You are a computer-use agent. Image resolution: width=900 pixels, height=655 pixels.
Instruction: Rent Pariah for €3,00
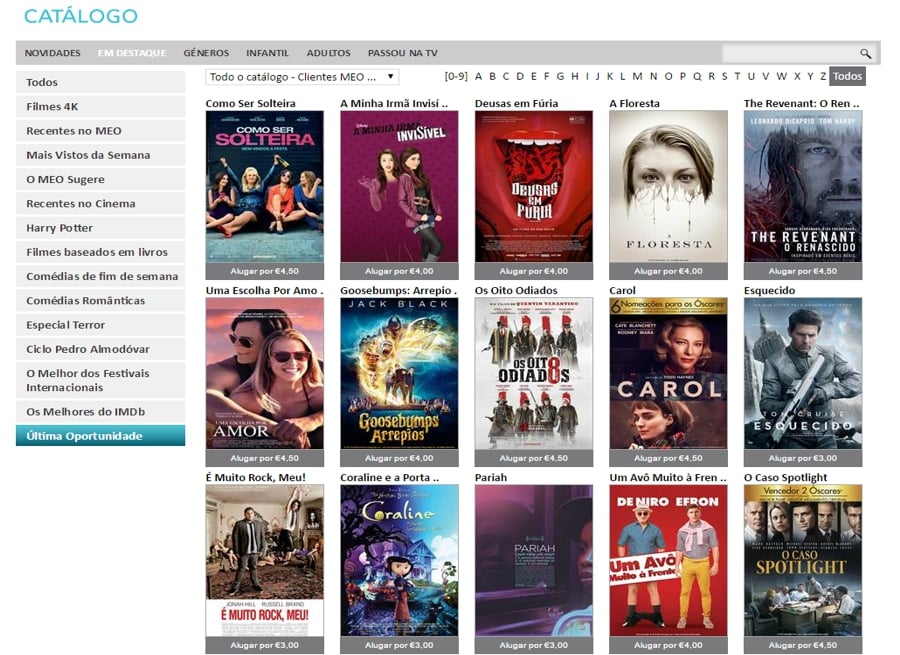534,645
